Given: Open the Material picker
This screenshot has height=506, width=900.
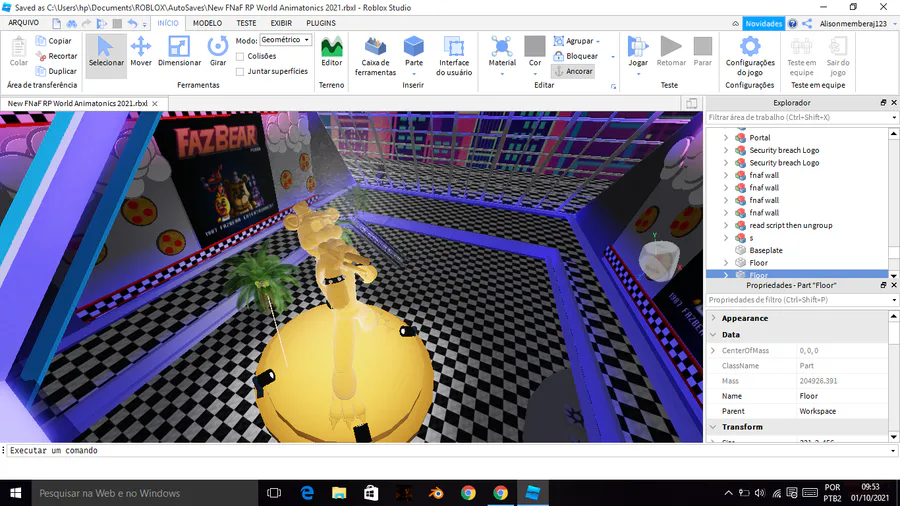Looking at the screenshot, I should (502, 56).
